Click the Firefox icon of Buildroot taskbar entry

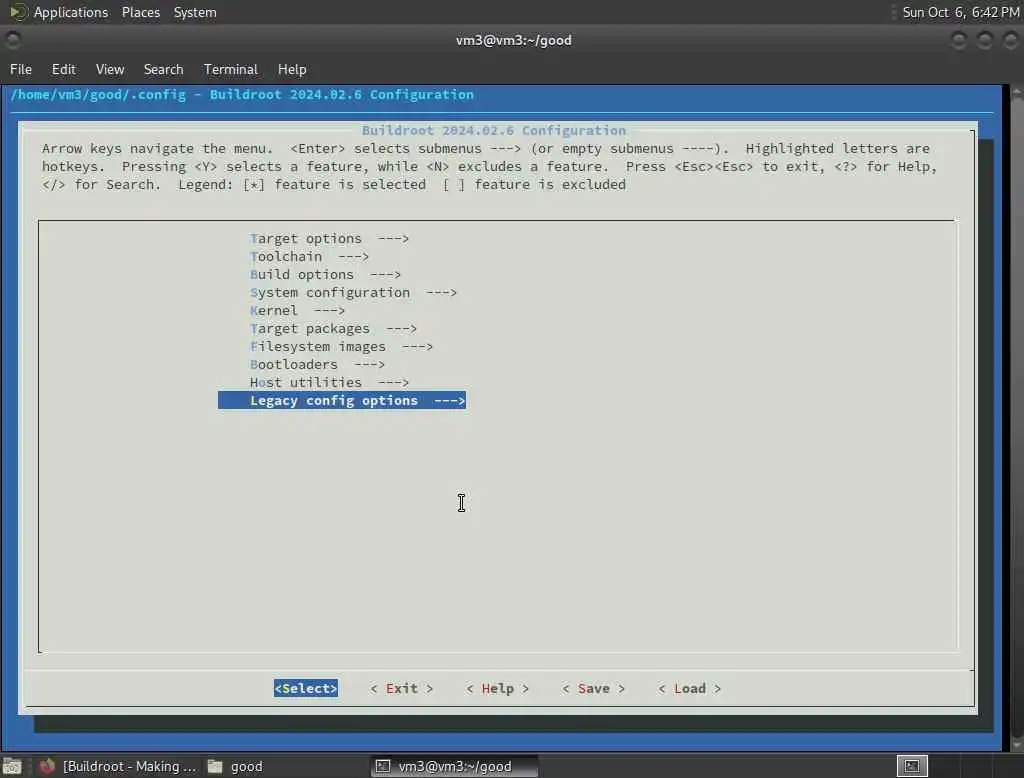[47, 766]
